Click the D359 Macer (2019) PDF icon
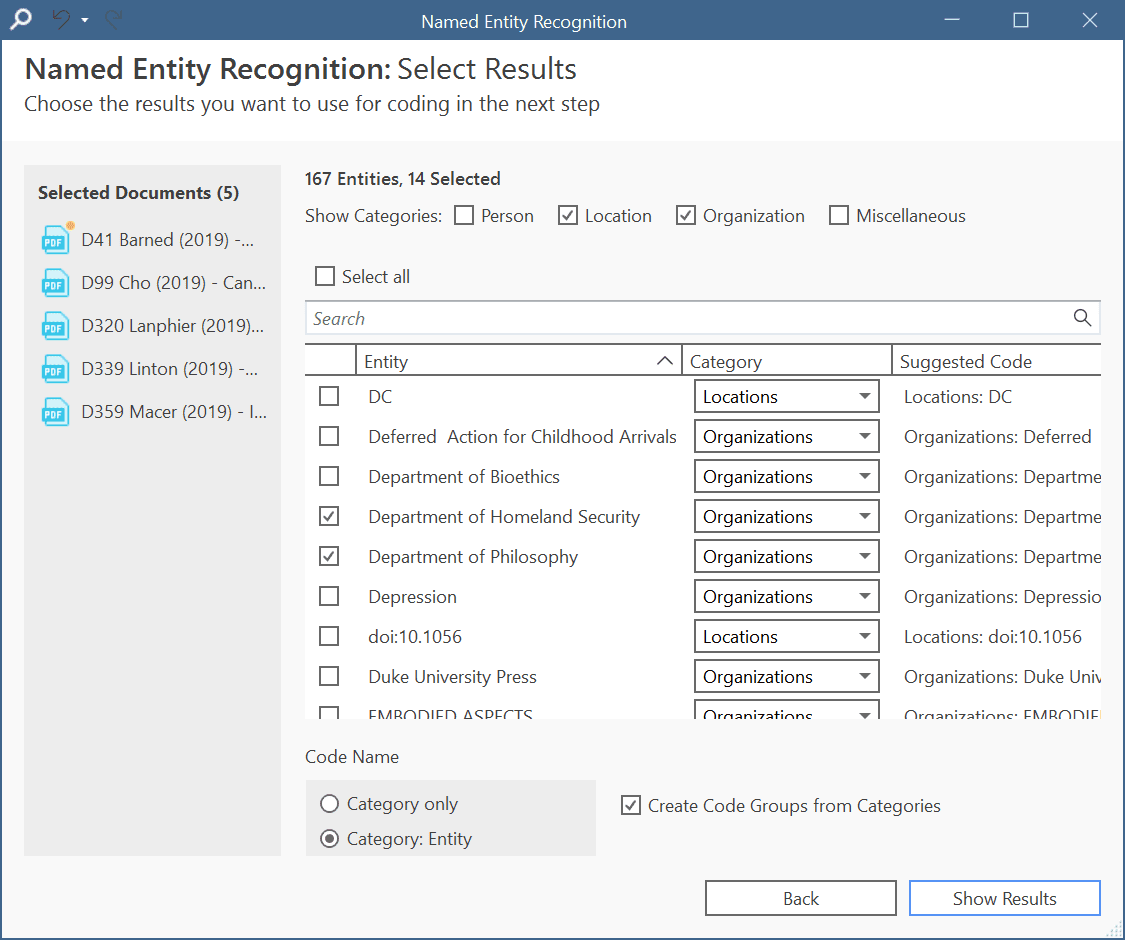 coord(55,412)
